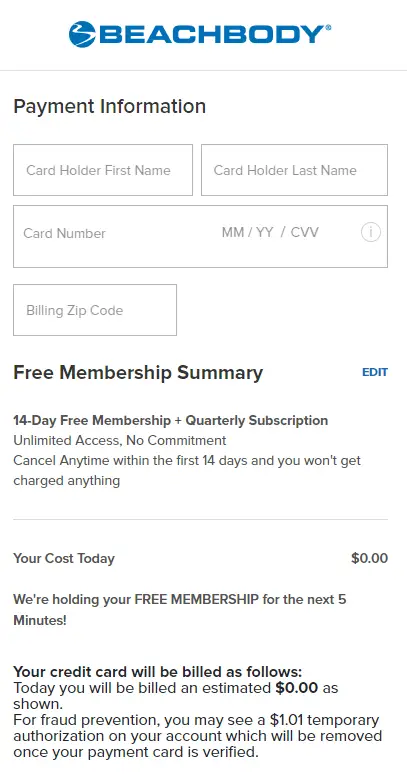Select the MM / YY expiration placeholder
Screen dimensions: 407x776
[x=248, y=232]
